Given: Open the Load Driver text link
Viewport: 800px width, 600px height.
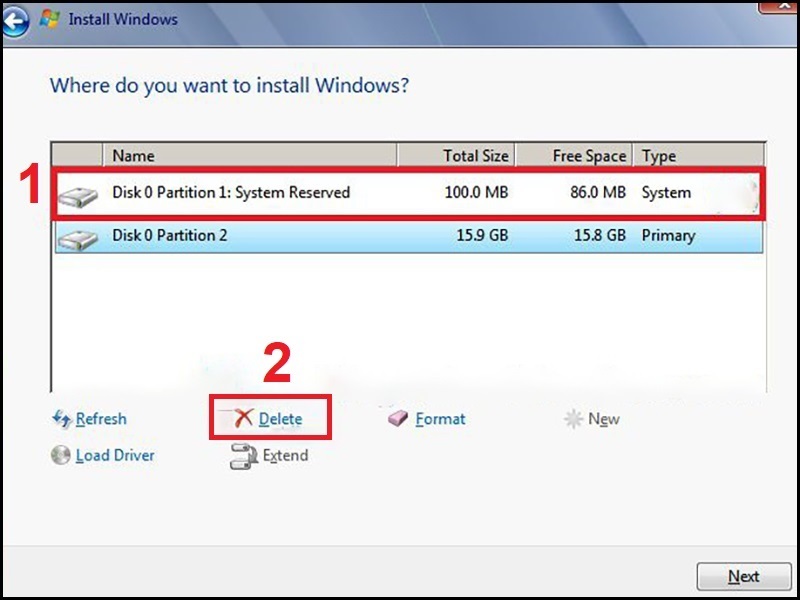Looking at the screenshot, I should tap(115, 455).
